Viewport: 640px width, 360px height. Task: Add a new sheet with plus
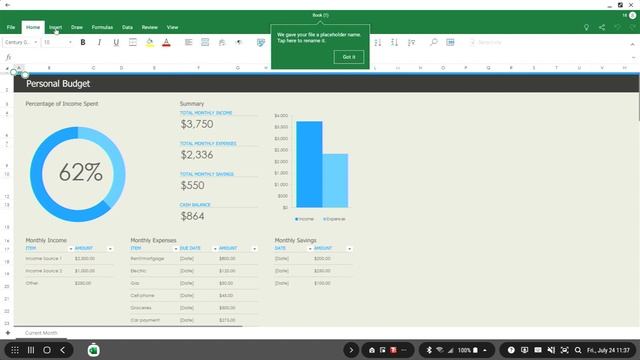(x=8, y=333)
